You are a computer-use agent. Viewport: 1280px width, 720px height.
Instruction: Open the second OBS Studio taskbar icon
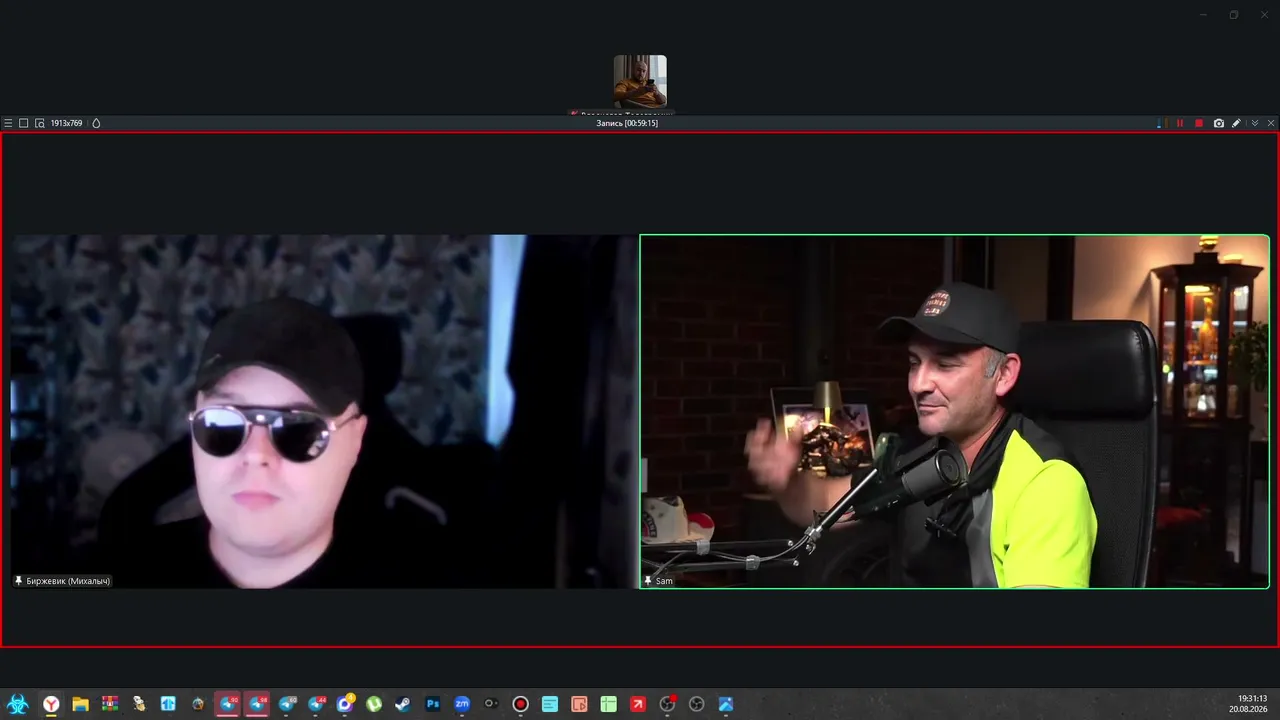(696, 704)
